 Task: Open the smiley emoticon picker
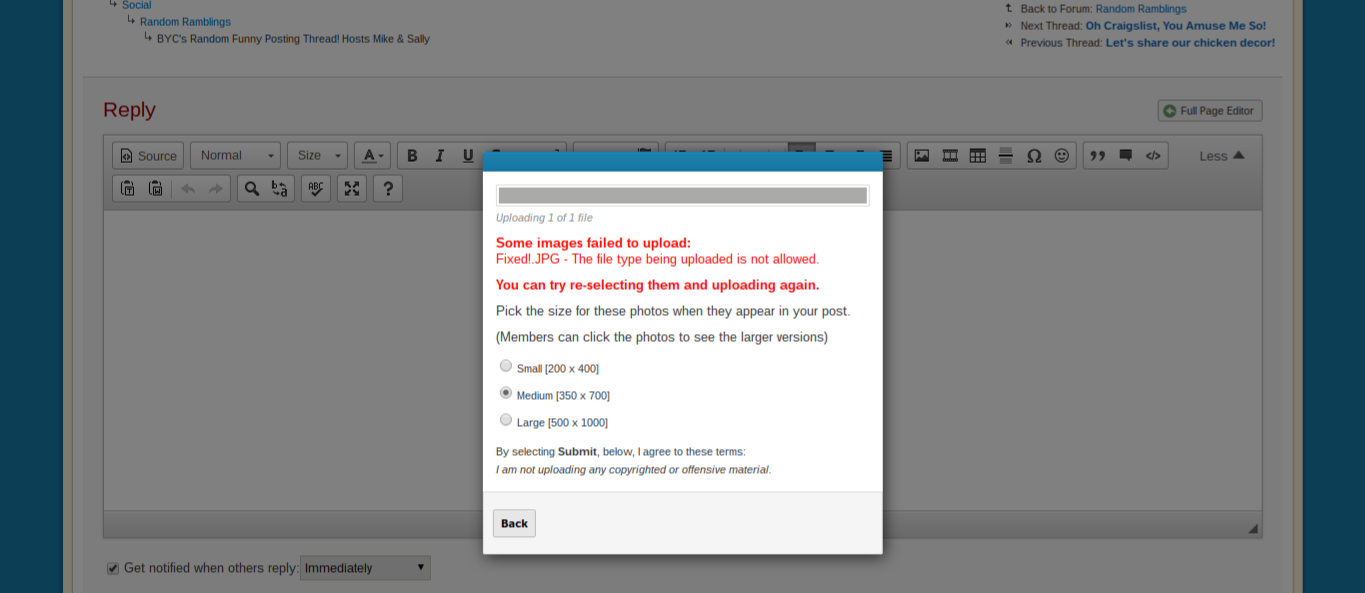tap(1062, 156)
